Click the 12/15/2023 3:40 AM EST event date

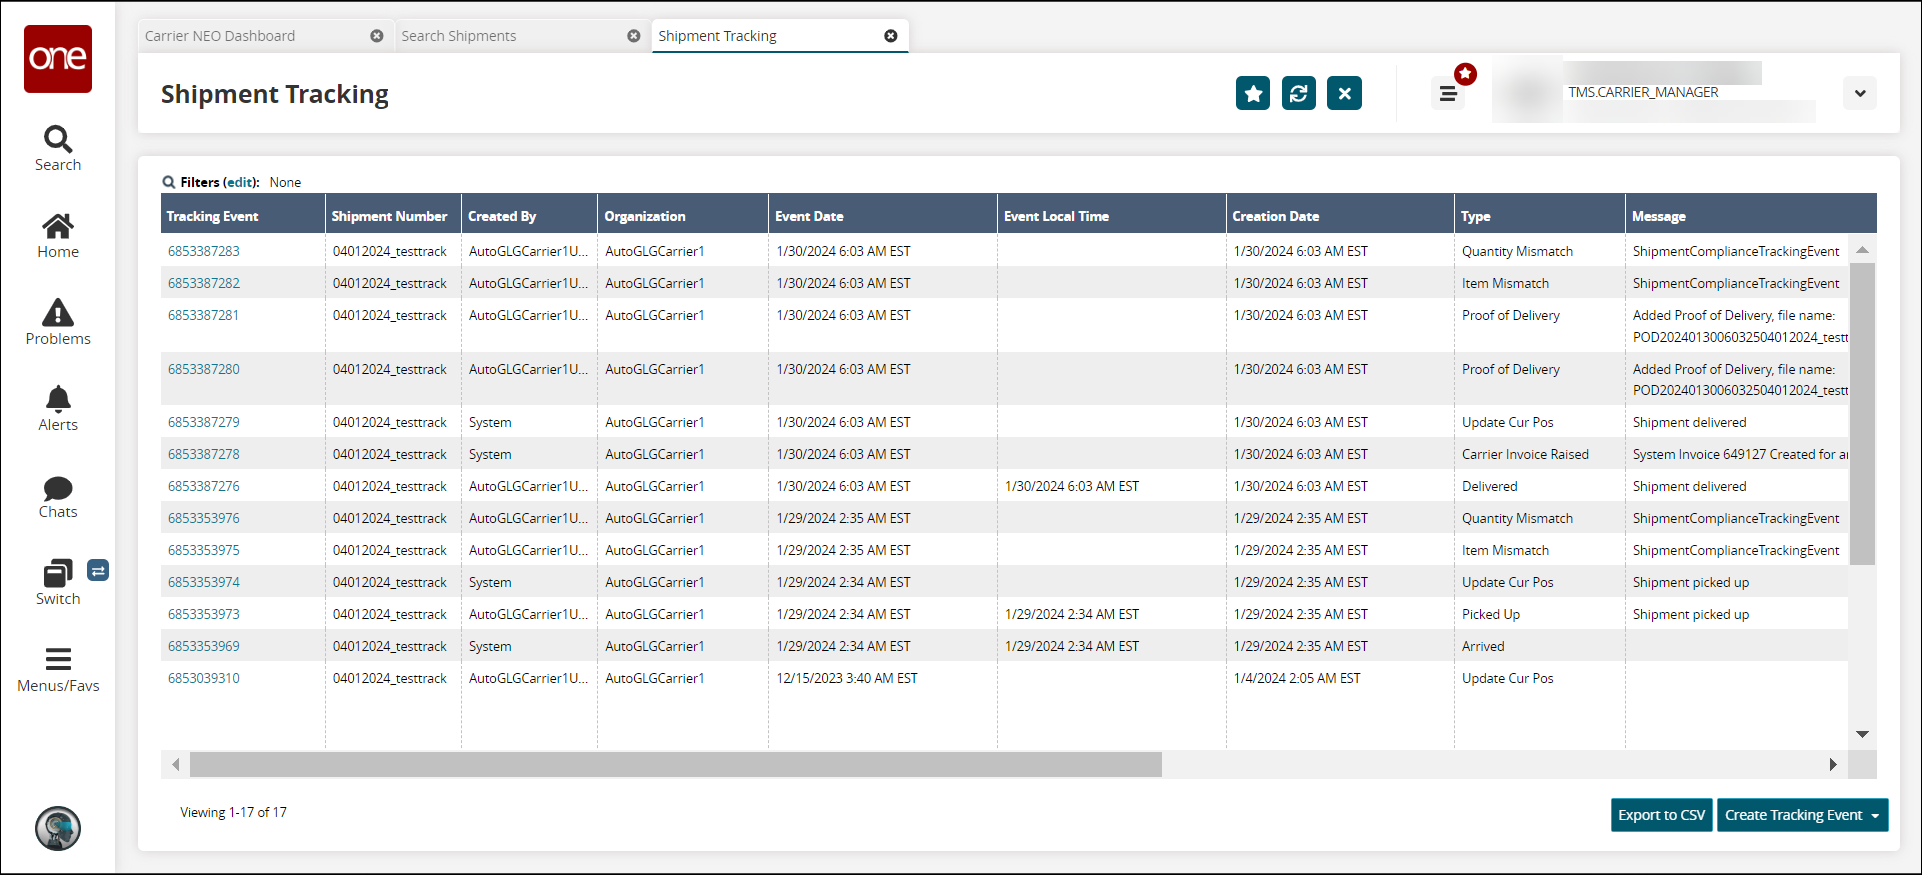click(x=847, y=678)
